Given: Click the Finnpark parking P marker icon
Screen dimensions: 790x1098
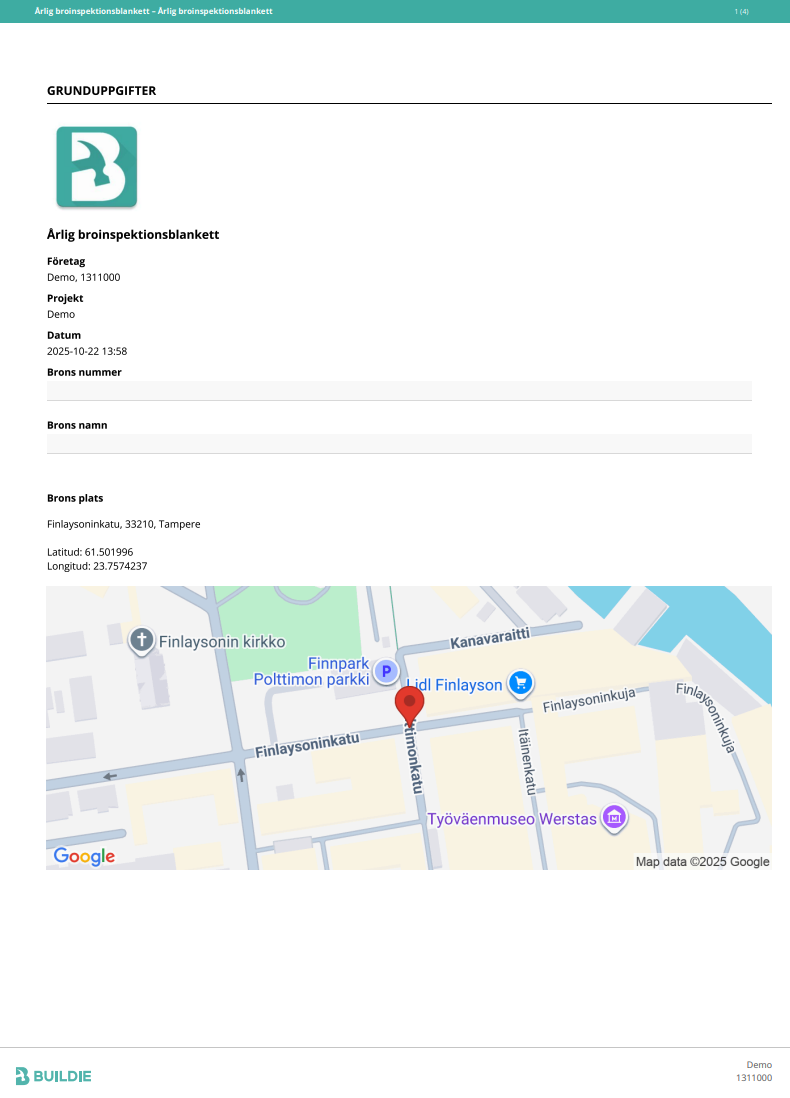Looking at the screenshot, I should (x=385, y=671).
